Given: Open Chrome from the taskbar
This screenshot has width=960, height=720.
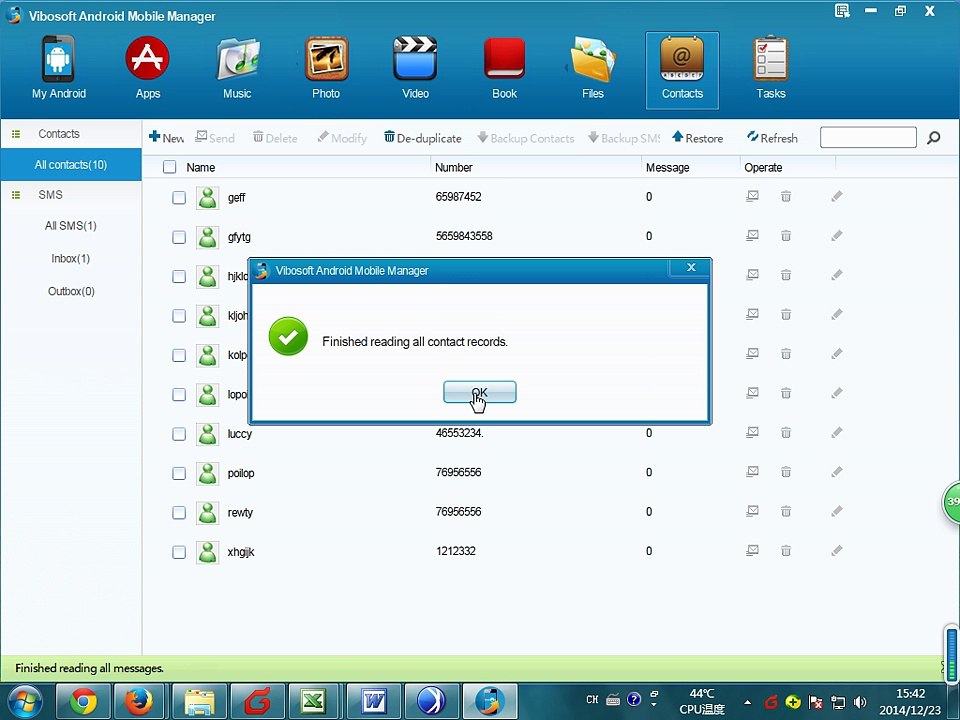Looking at the screenshot, I should click(x=83, y=702).
